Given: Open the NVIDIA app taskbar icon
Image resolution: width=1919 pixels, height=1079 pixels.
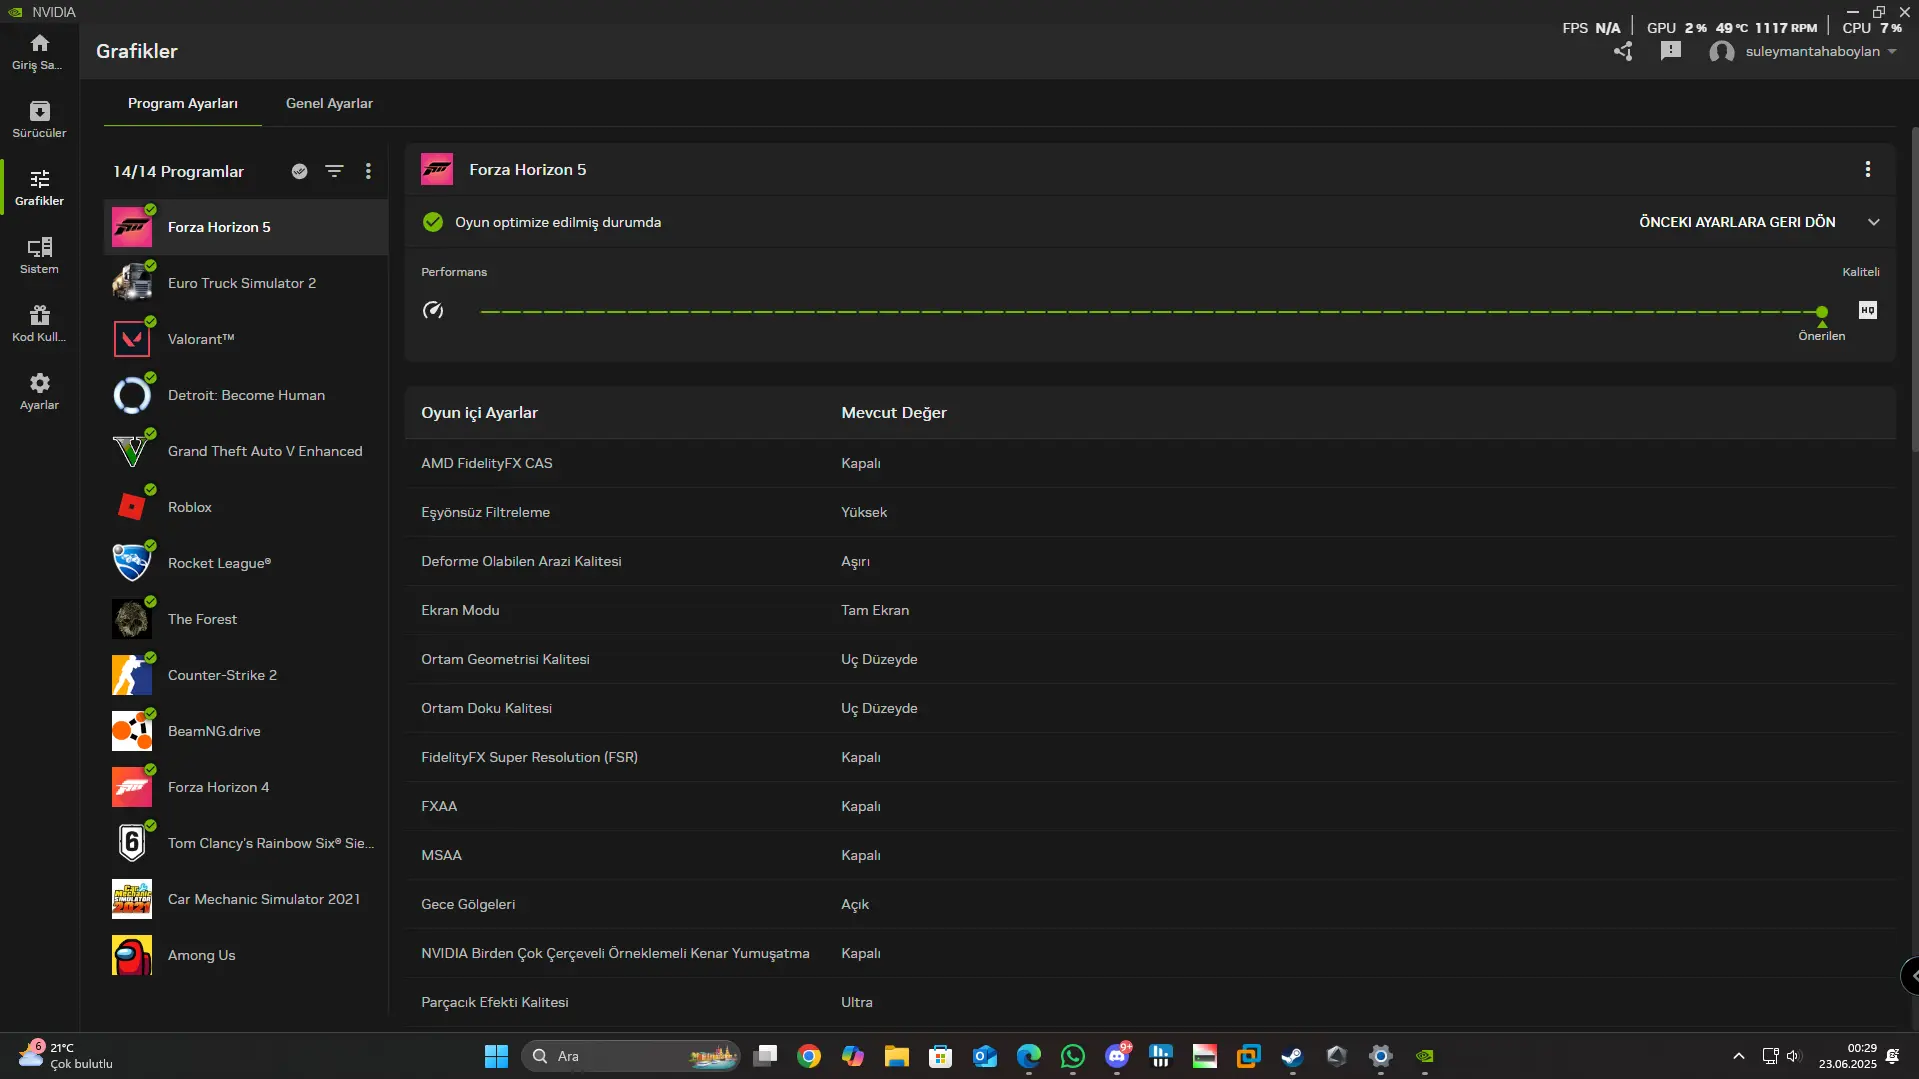Looking at the screenshot, I should click(x=1425, y=1056).
